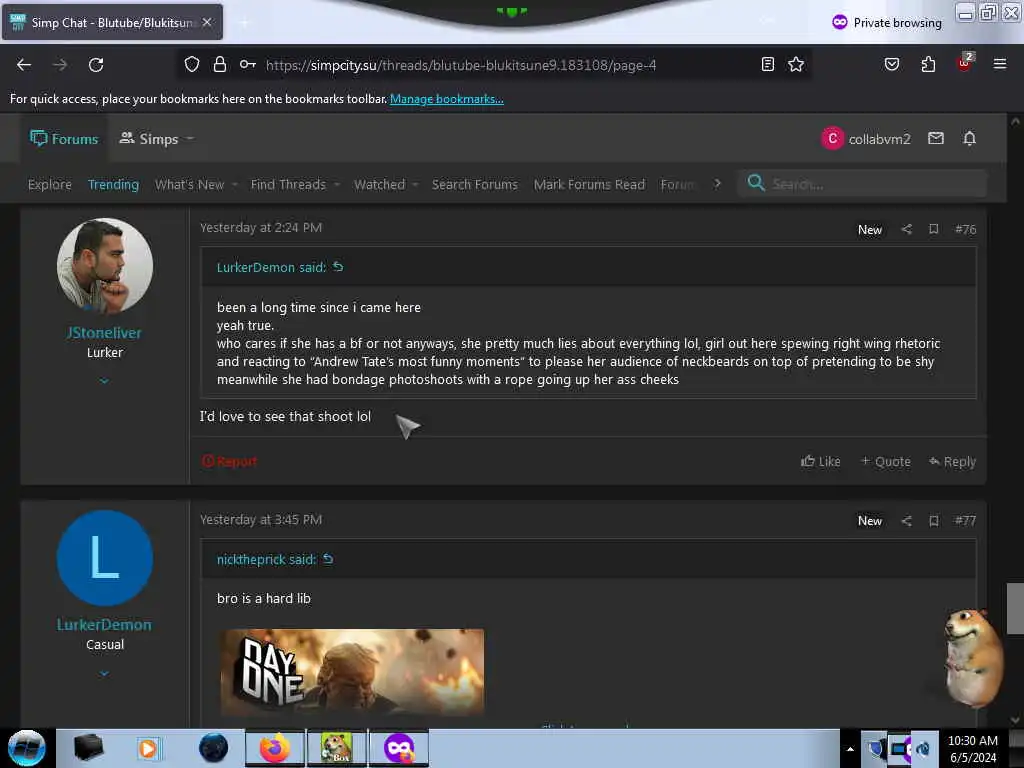Open the media player taskbar icon
This screenshot has height=768, width=1024.
tap(148, 748)
